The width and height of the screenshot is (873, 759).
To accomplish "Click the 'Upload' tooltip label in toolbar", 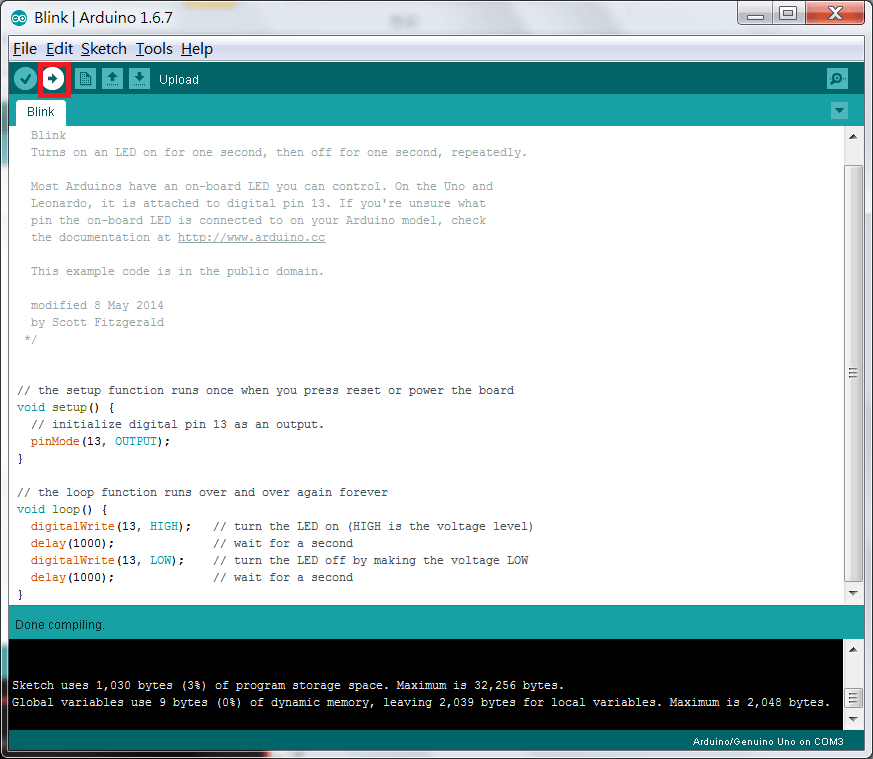I will click(x=179, y=80).
